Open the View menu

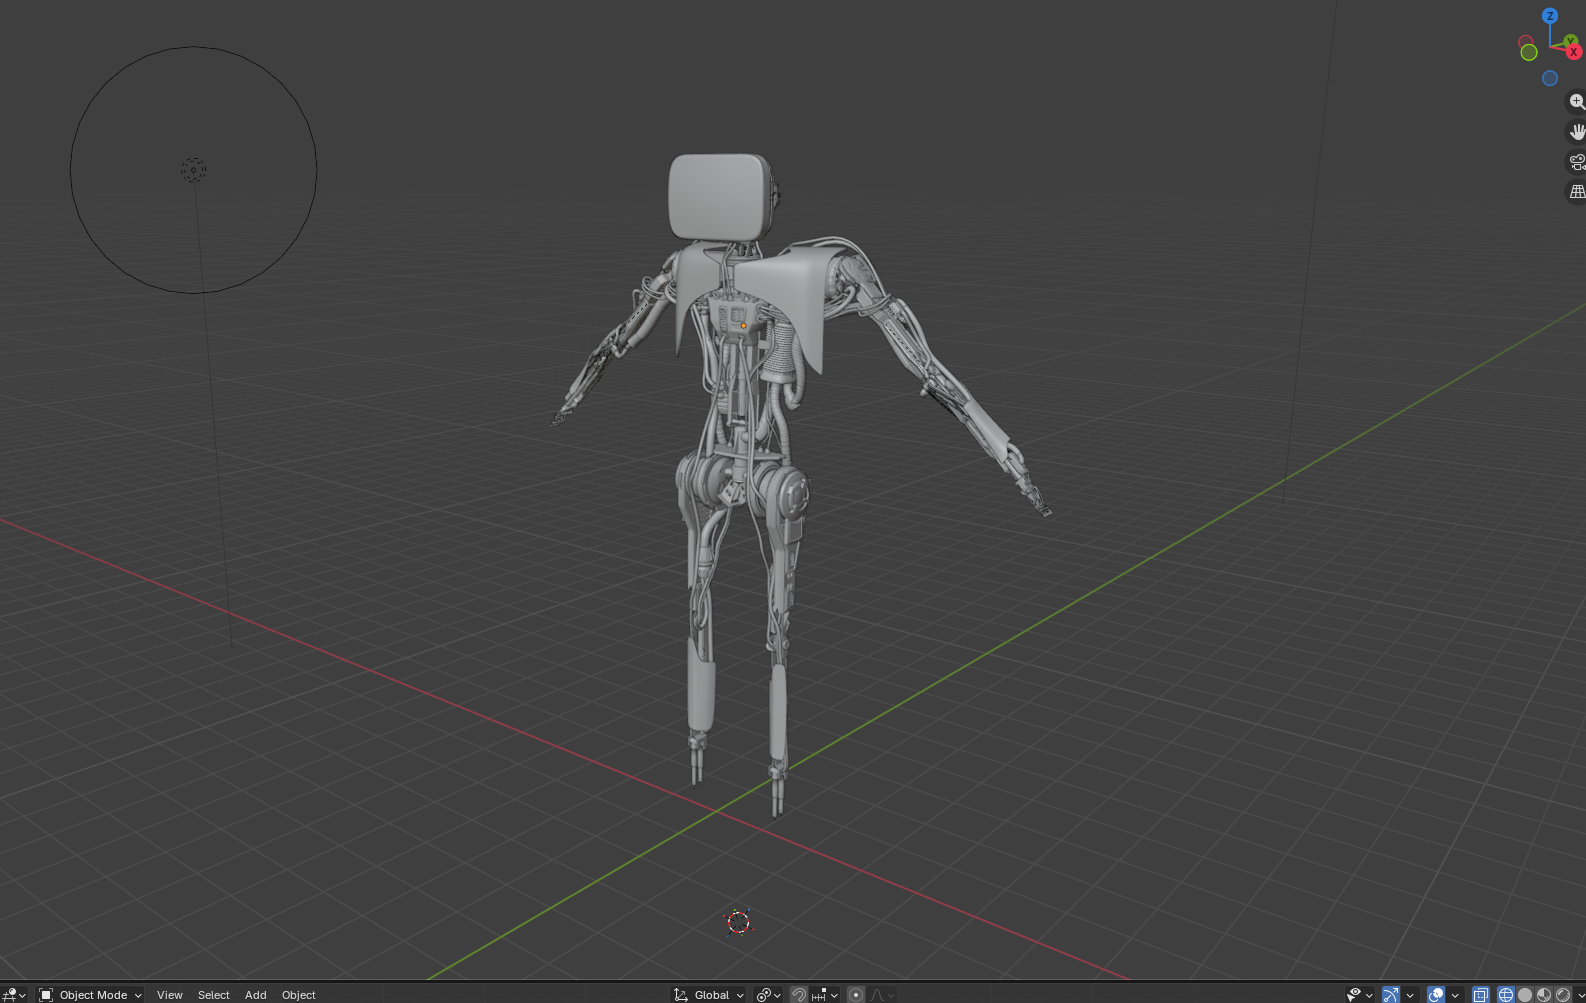click(170, 995)
